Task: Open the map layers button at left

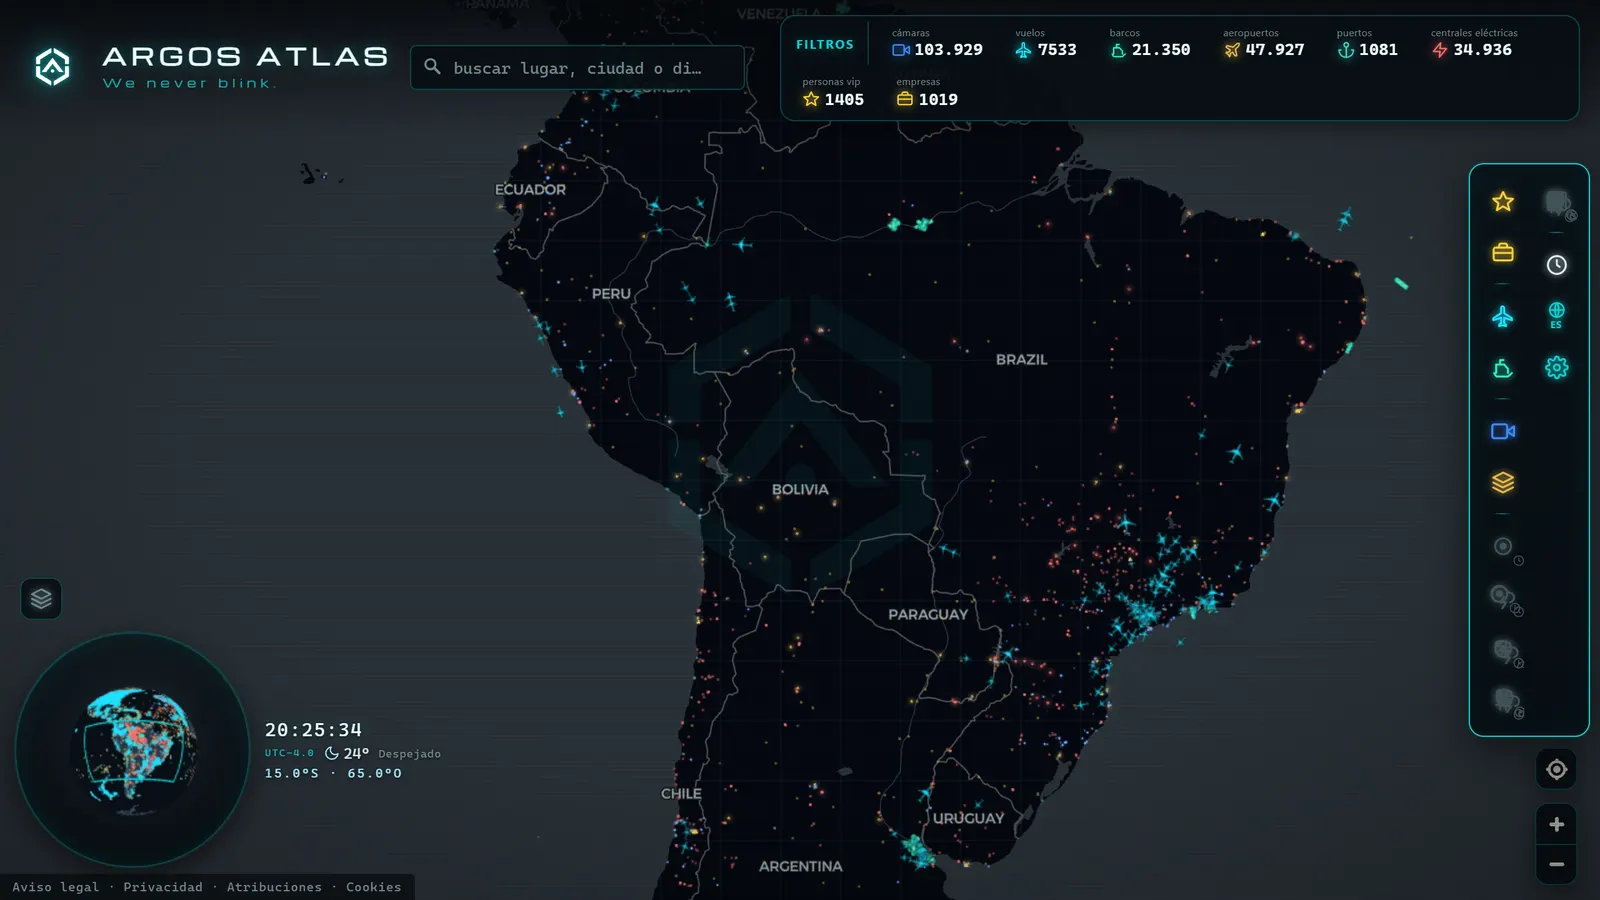Action: pyautogui.click(x=41, y=598)
